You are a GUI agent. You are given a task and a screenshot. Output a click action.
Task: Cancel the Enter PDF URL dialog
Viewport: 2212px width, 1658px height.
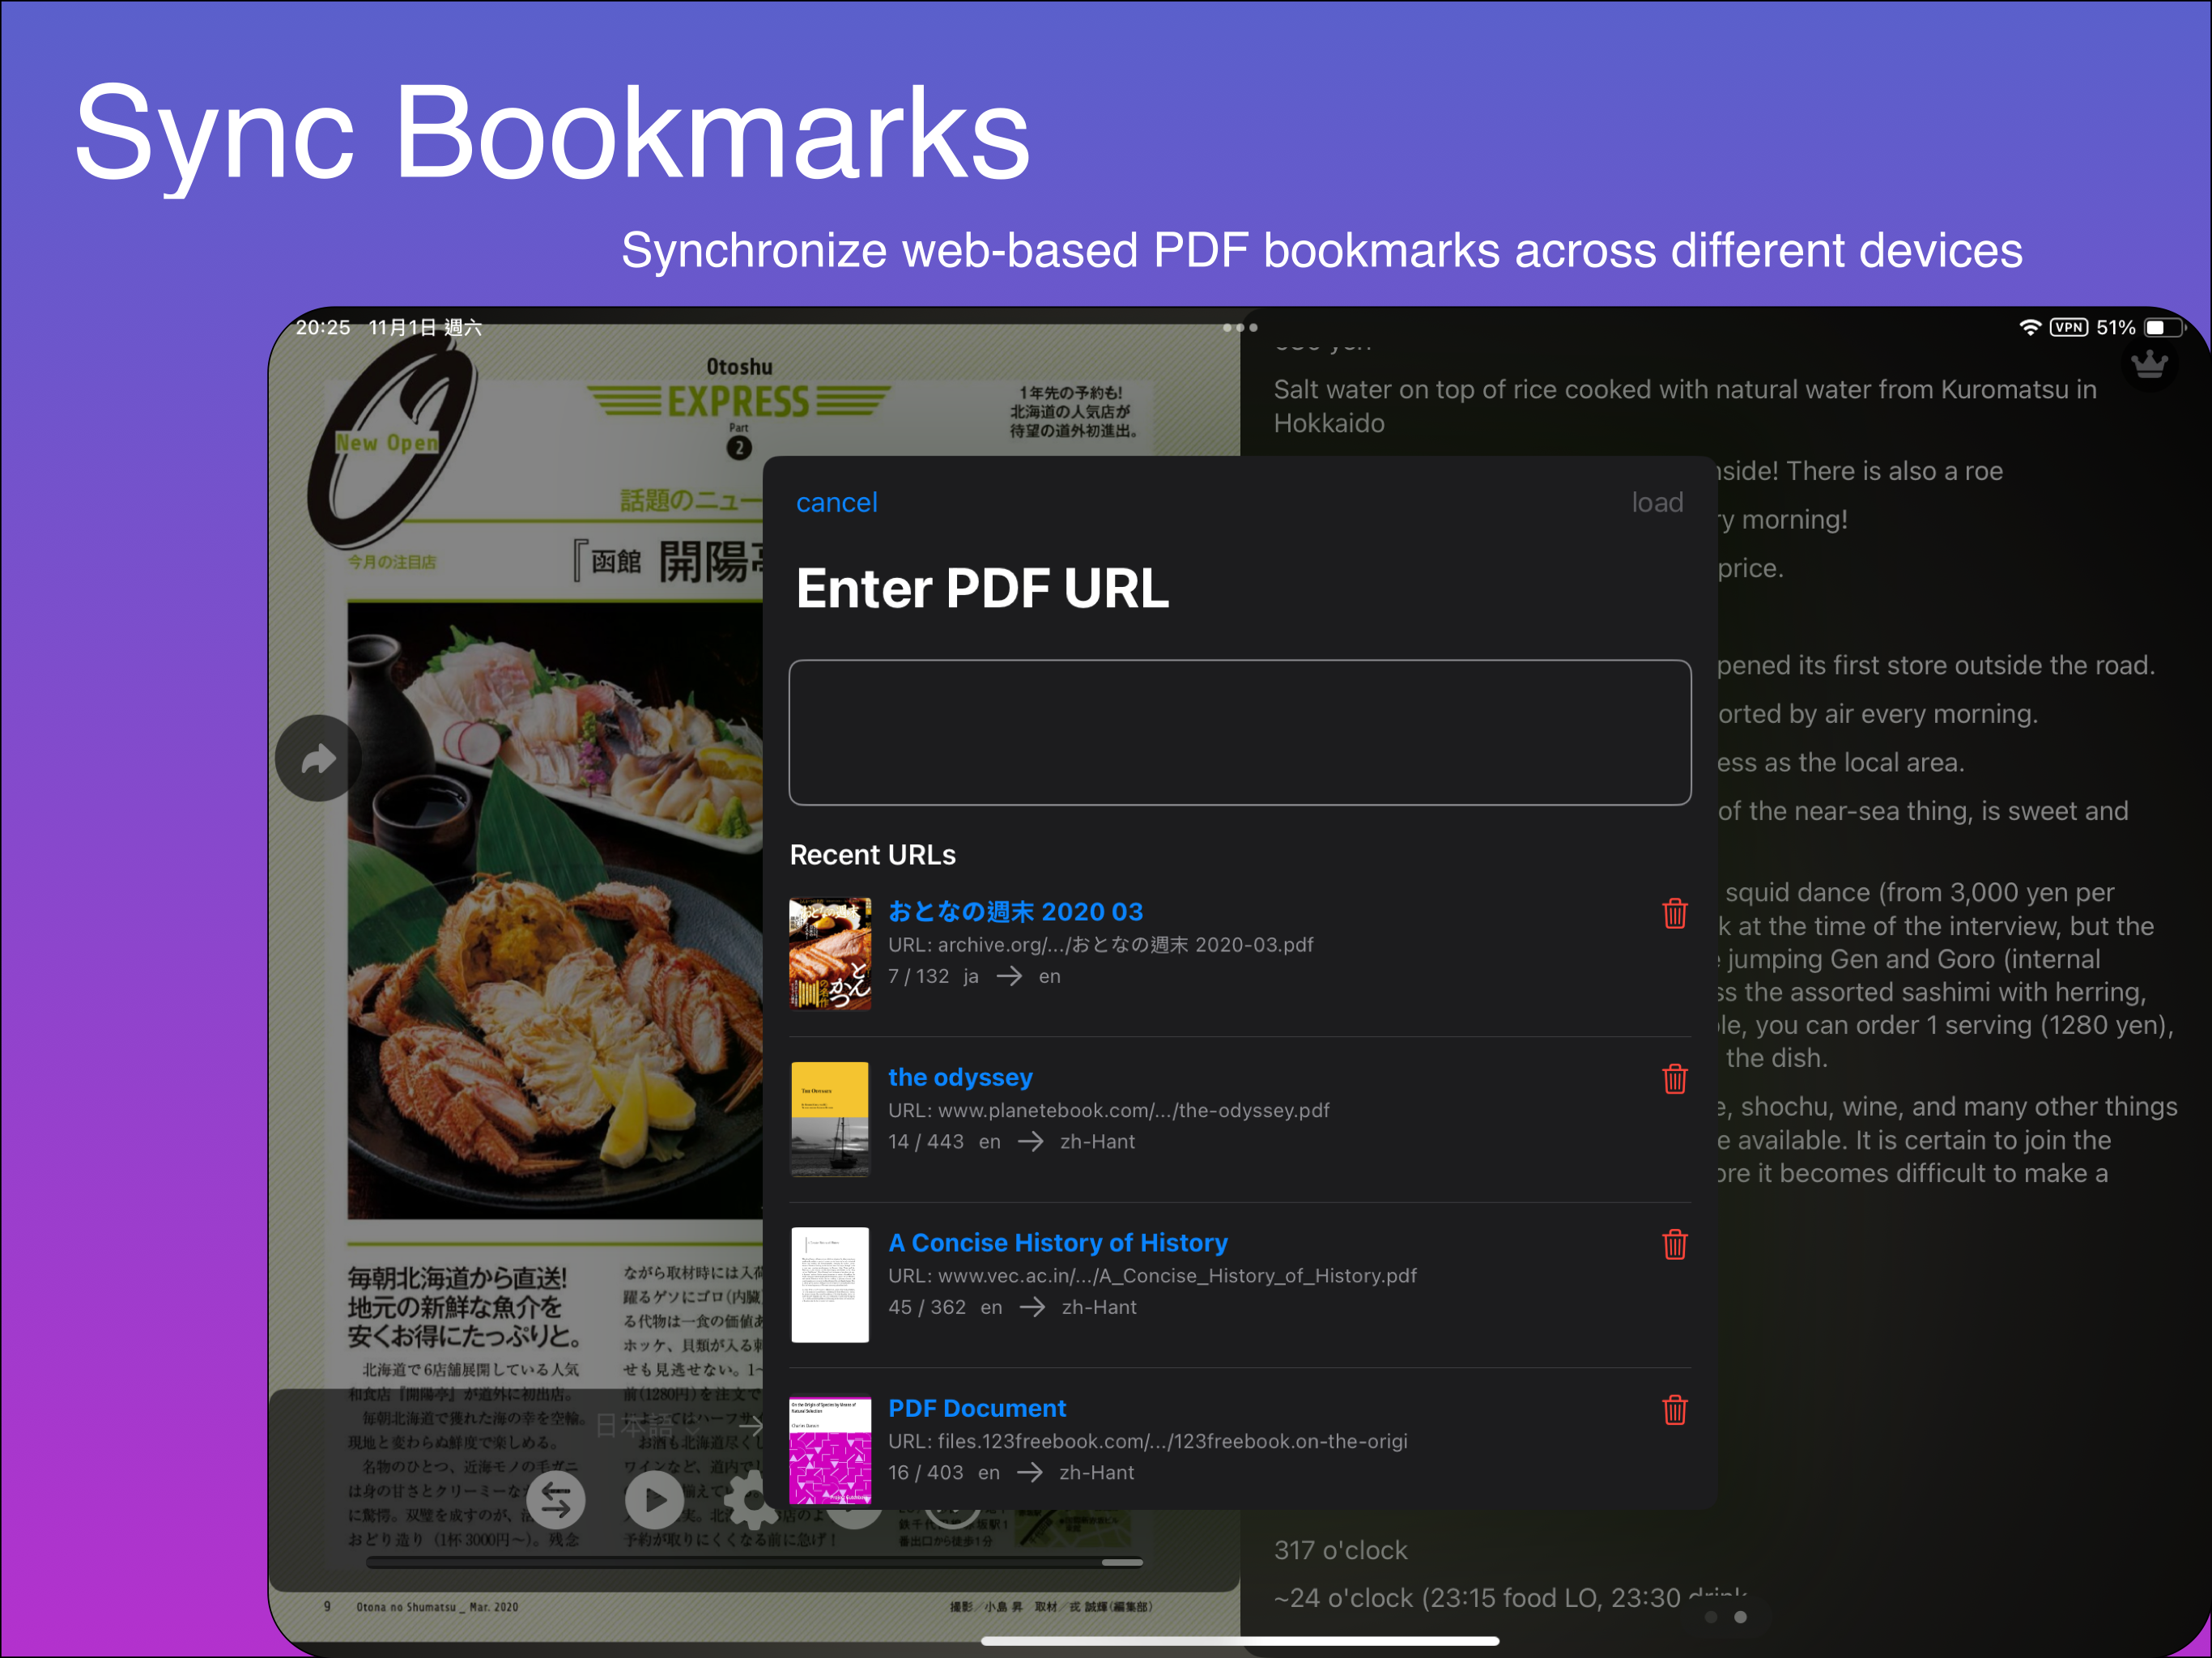[x=836, y=502]
